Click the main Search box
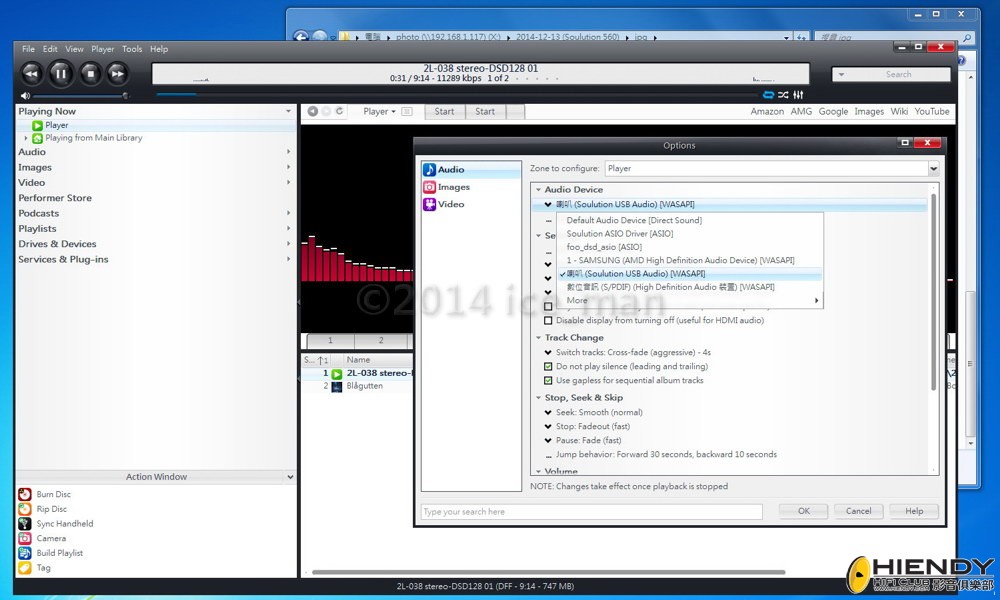The height and width of the screenshot is (600, 1000). 891,75
